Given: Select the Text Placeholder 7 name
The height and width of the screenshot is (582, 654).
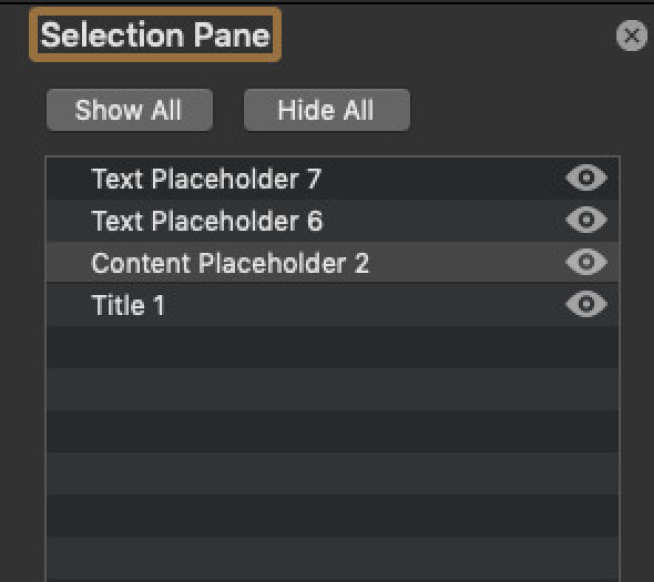Looking at the screenshot, I should coord(206,180).
